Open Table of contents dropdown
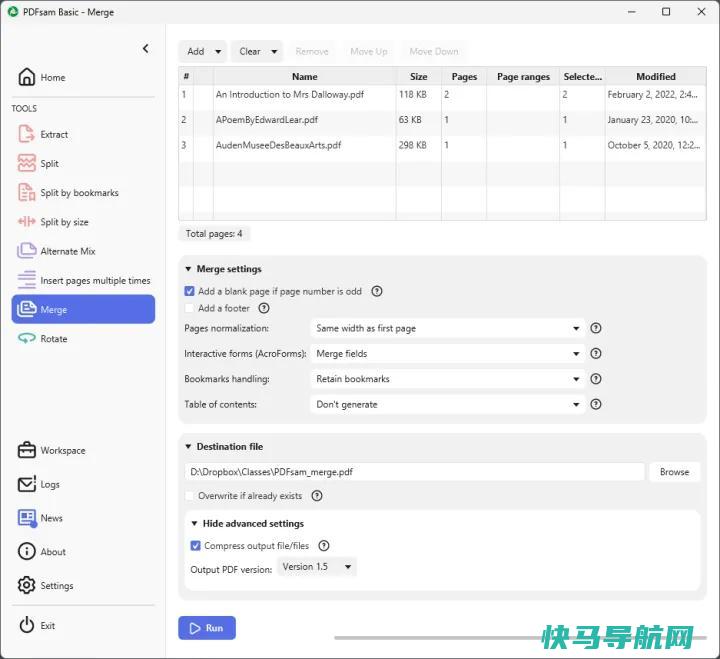The width and height of the screenshot is (720, 659). click(448, 405)
